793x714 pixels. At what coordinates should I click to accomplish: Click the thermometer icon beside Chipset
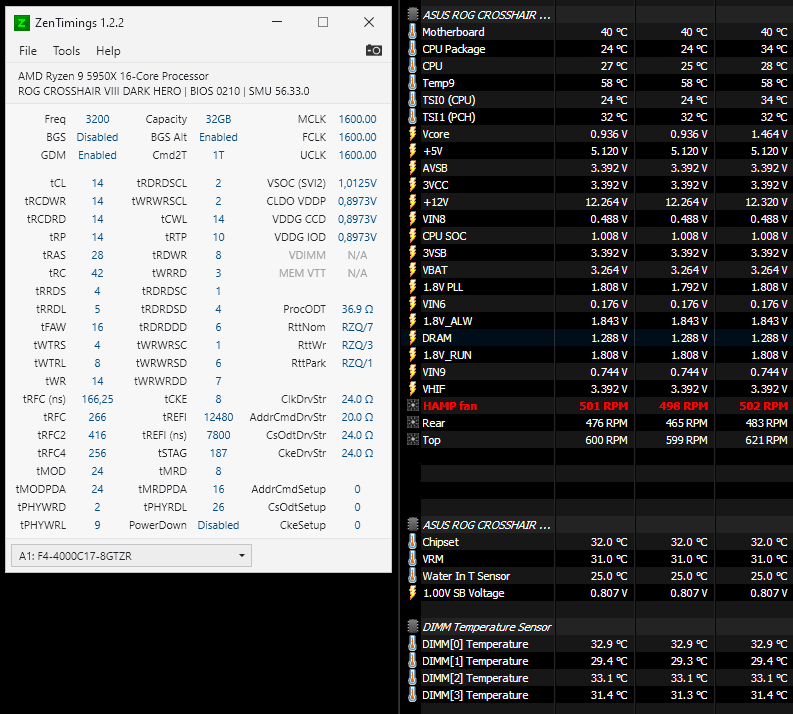click(413, 542)
